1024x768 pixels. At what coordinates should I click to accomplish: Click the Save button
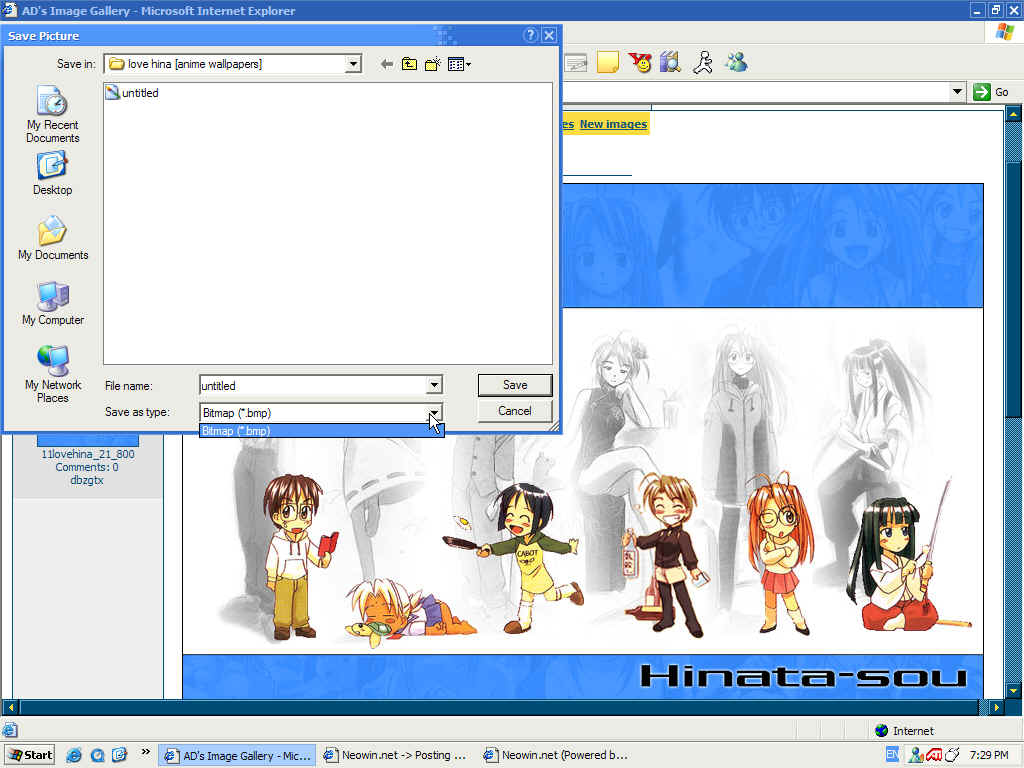pos(515,385)
